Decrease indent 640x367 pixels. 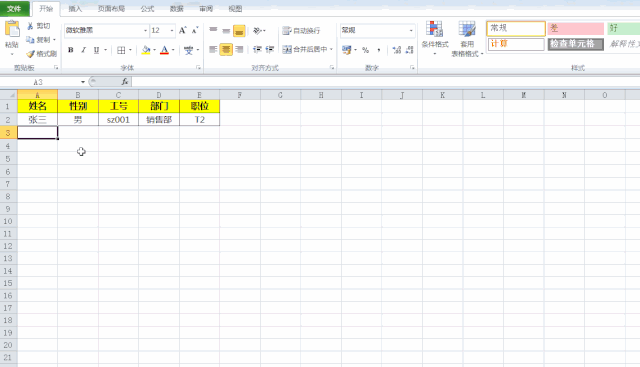pyautogui.click(x=257, y=49)
